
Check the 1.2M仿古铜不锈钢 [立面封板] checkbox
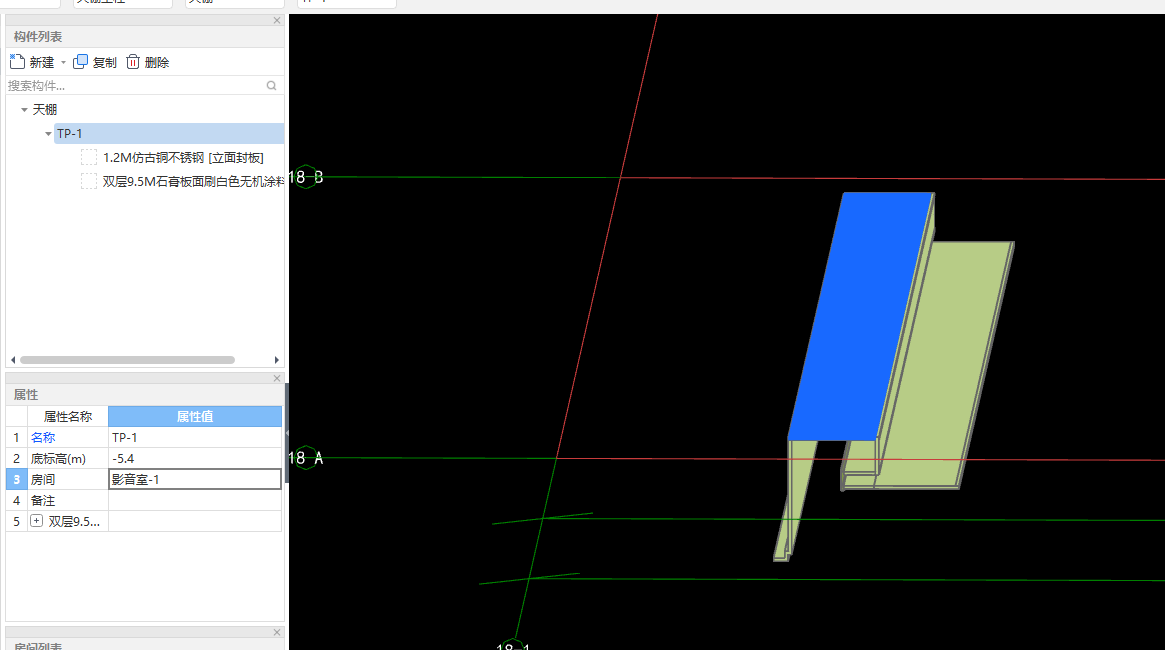(88, 157)
